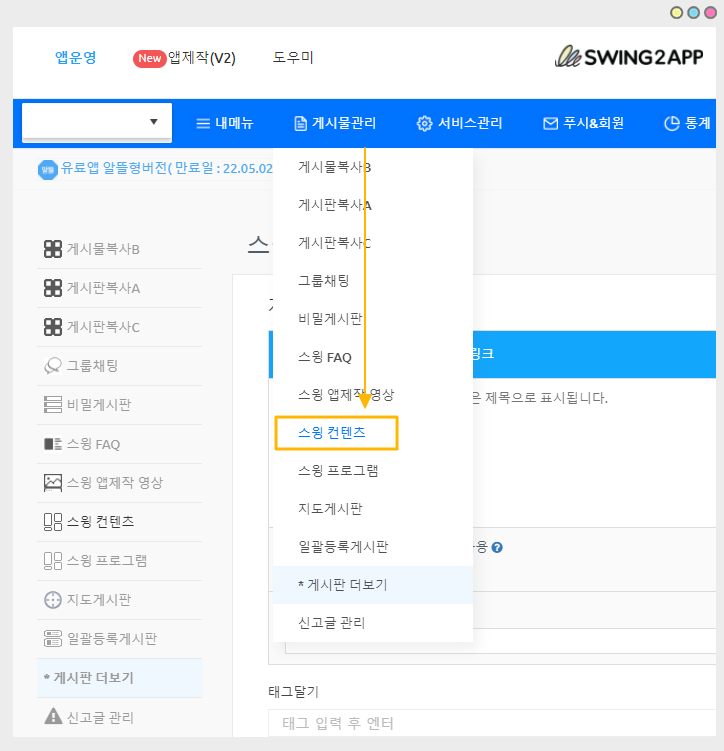This screenshot has width=724, height=751.
Task: Expand the 서비스관리 menu
Action: [459, 124]
